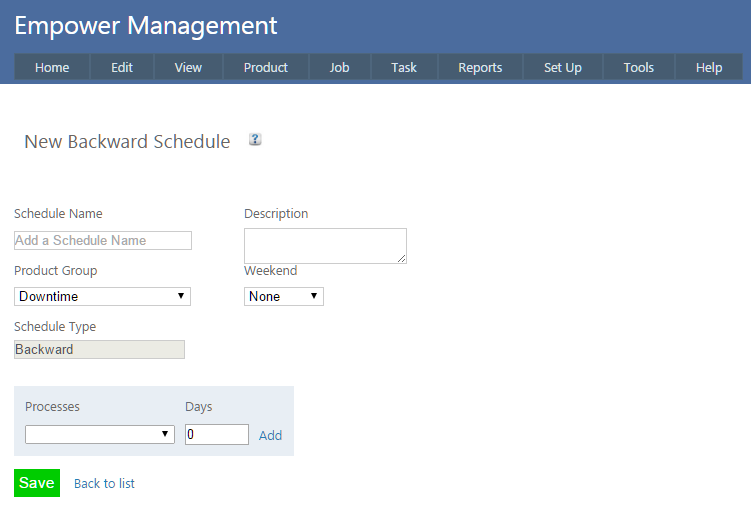The image size is (751, 512).
Task: Expand the Weekend dropdown
Action: click(284, 296)
